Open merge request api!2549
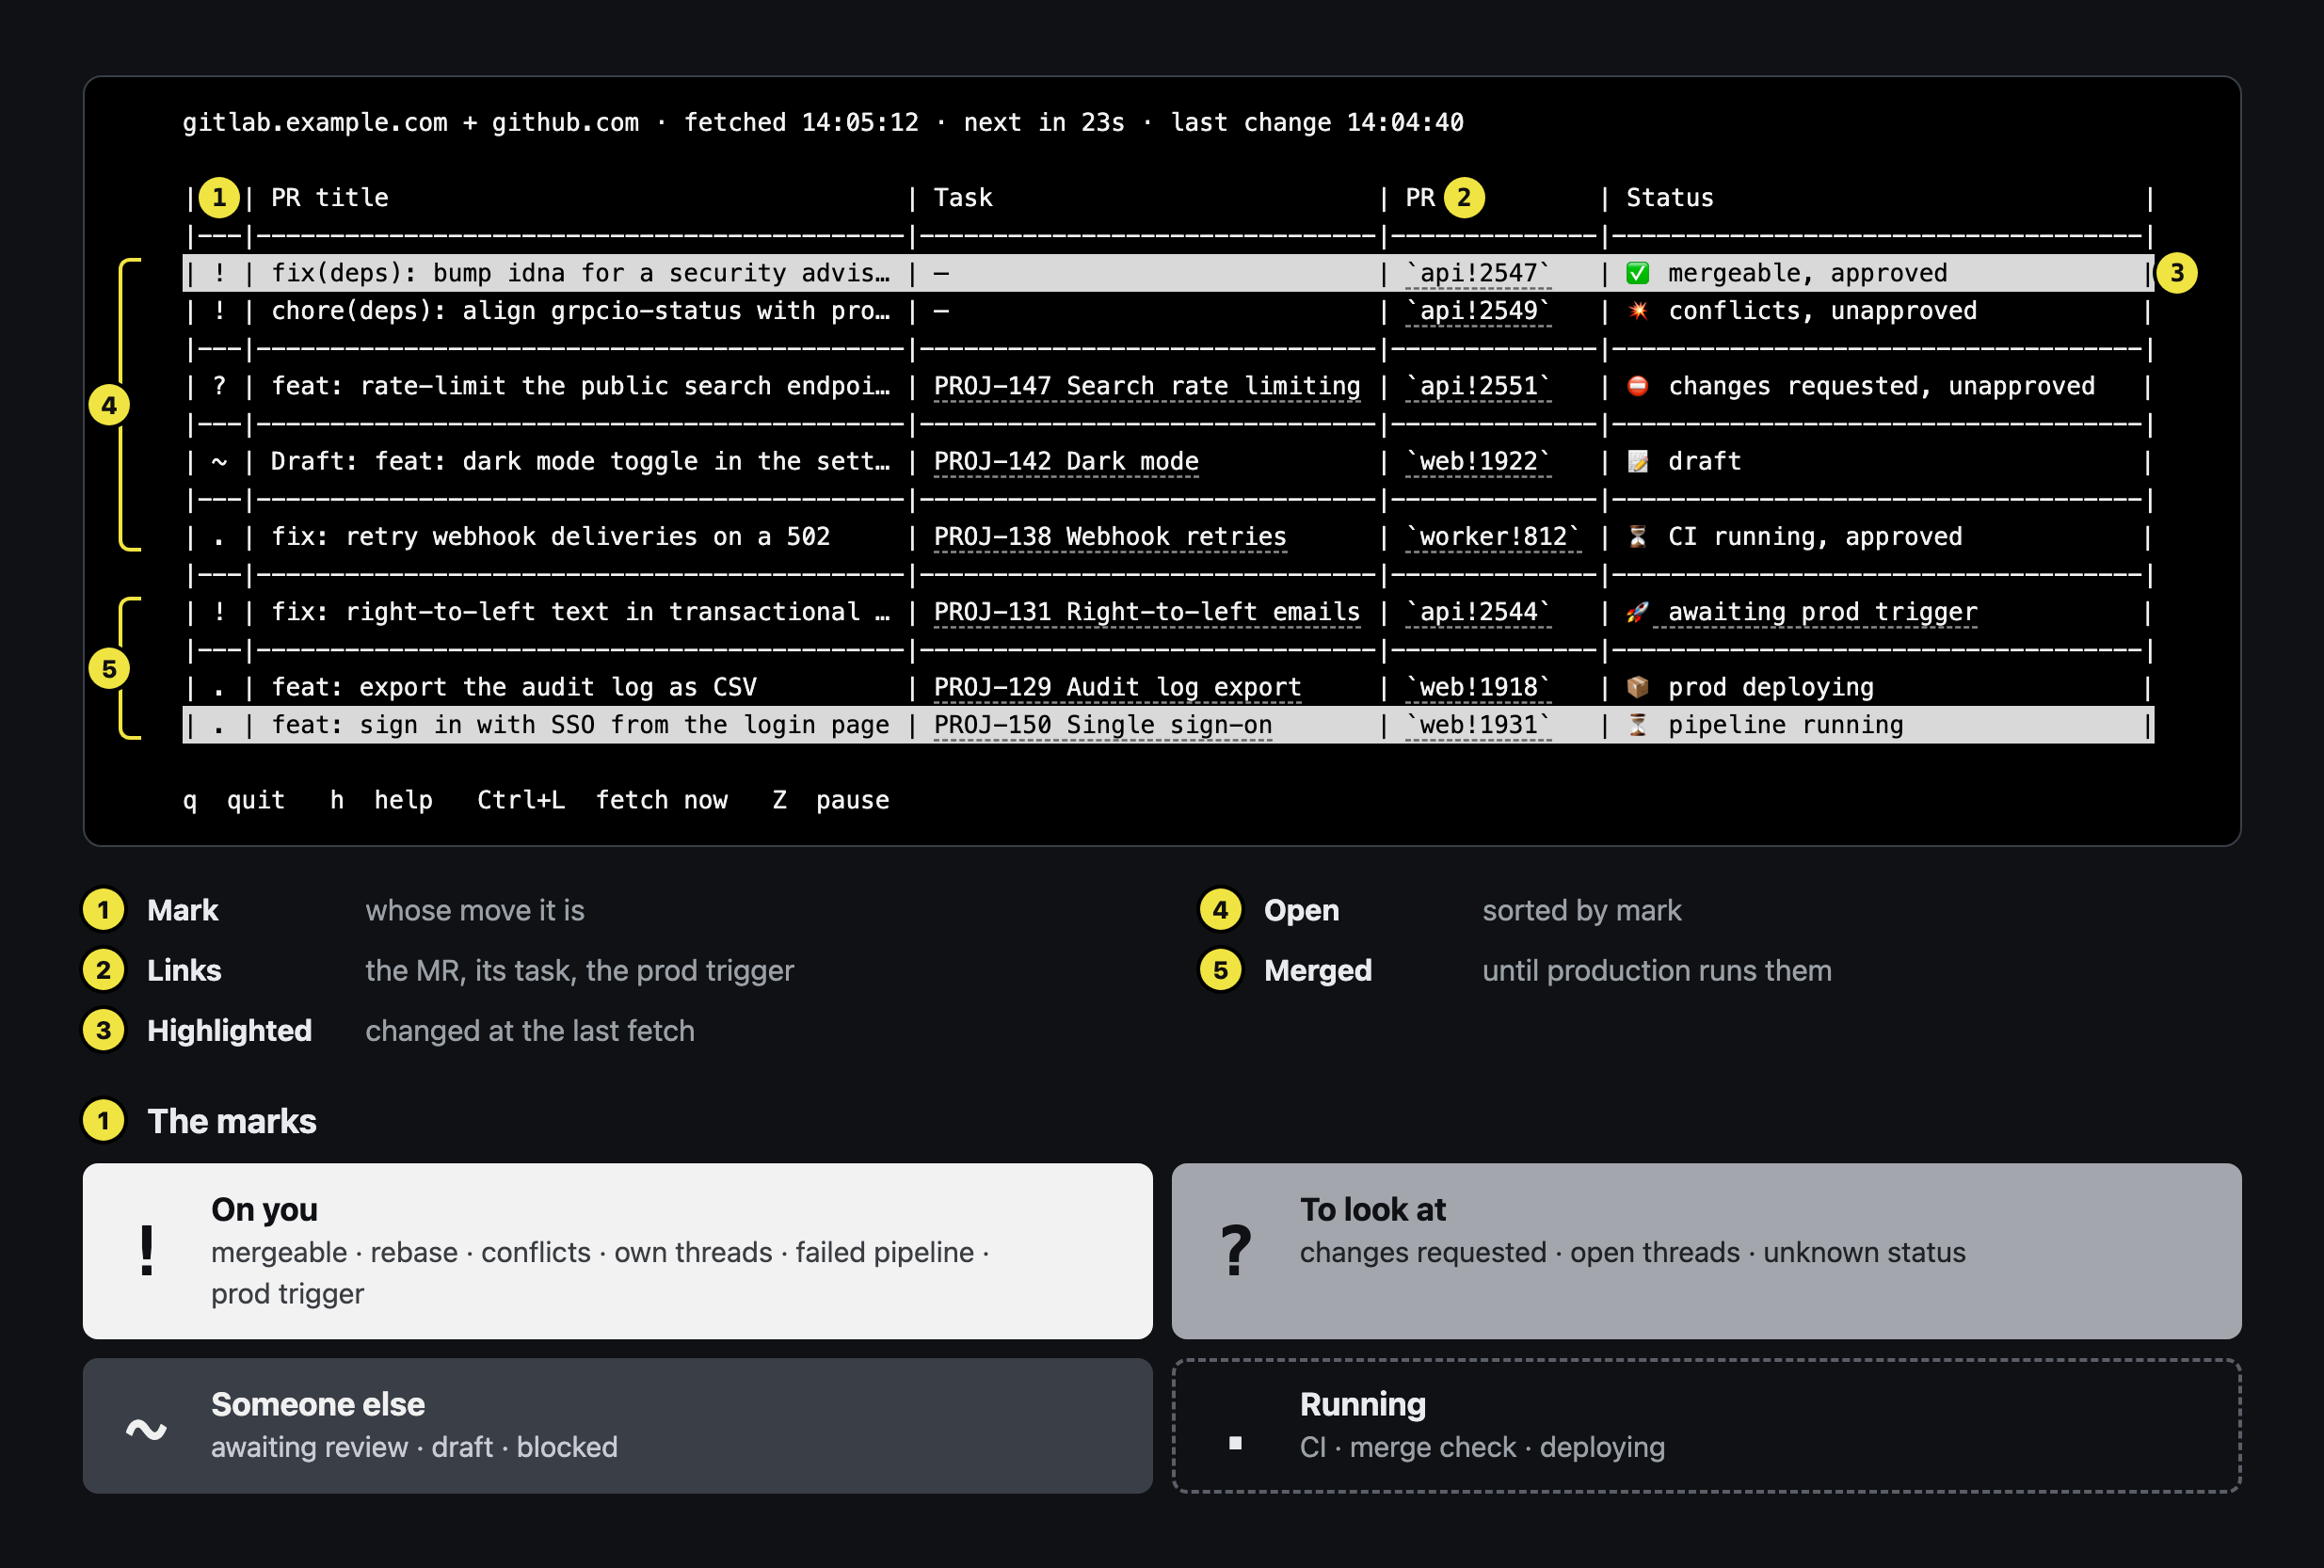The image size is (2324, 1568). (1478, 311)
